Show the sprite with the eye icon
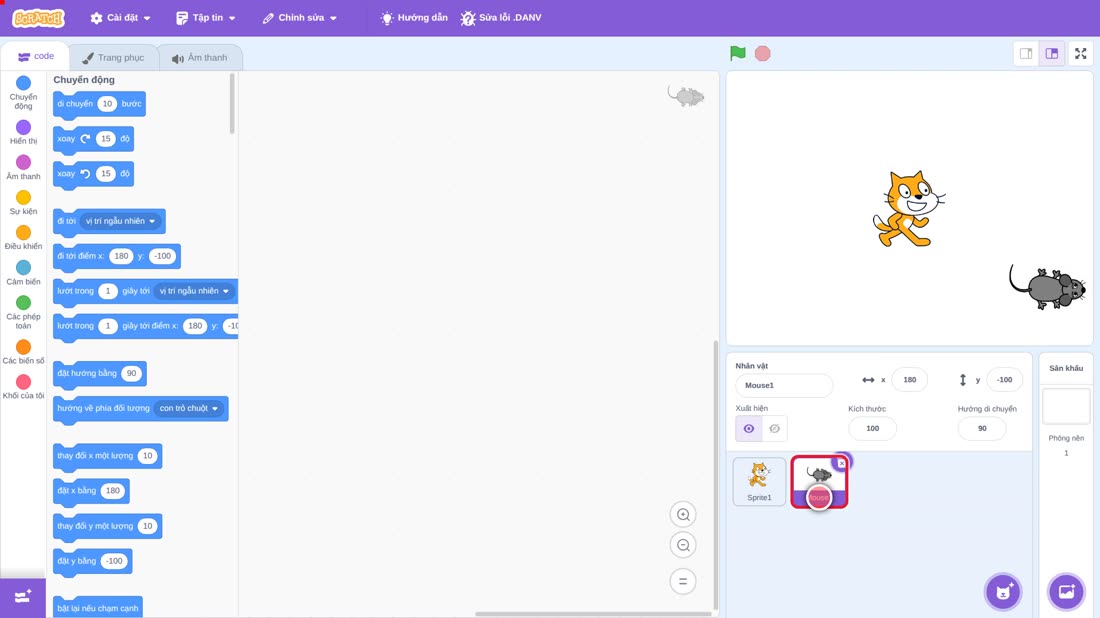 tap(749, 429)
